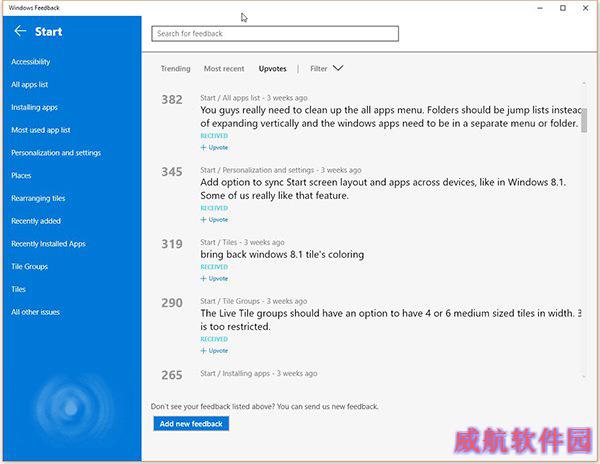The image size is (600, 464).
Task: Open the Most used app list category
Action: click(41, 130)
